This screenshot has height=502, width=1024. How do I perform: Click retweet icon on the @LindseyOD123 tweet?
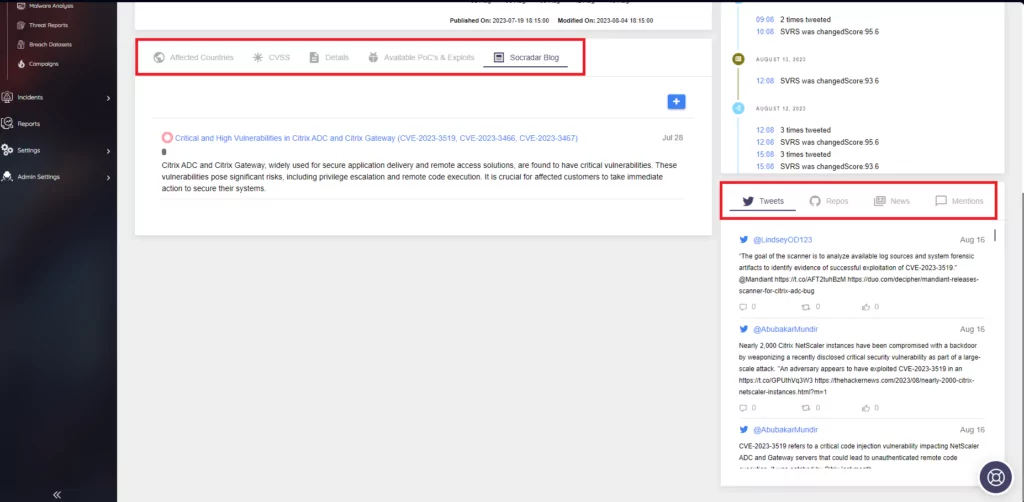[x=805, y=307]
